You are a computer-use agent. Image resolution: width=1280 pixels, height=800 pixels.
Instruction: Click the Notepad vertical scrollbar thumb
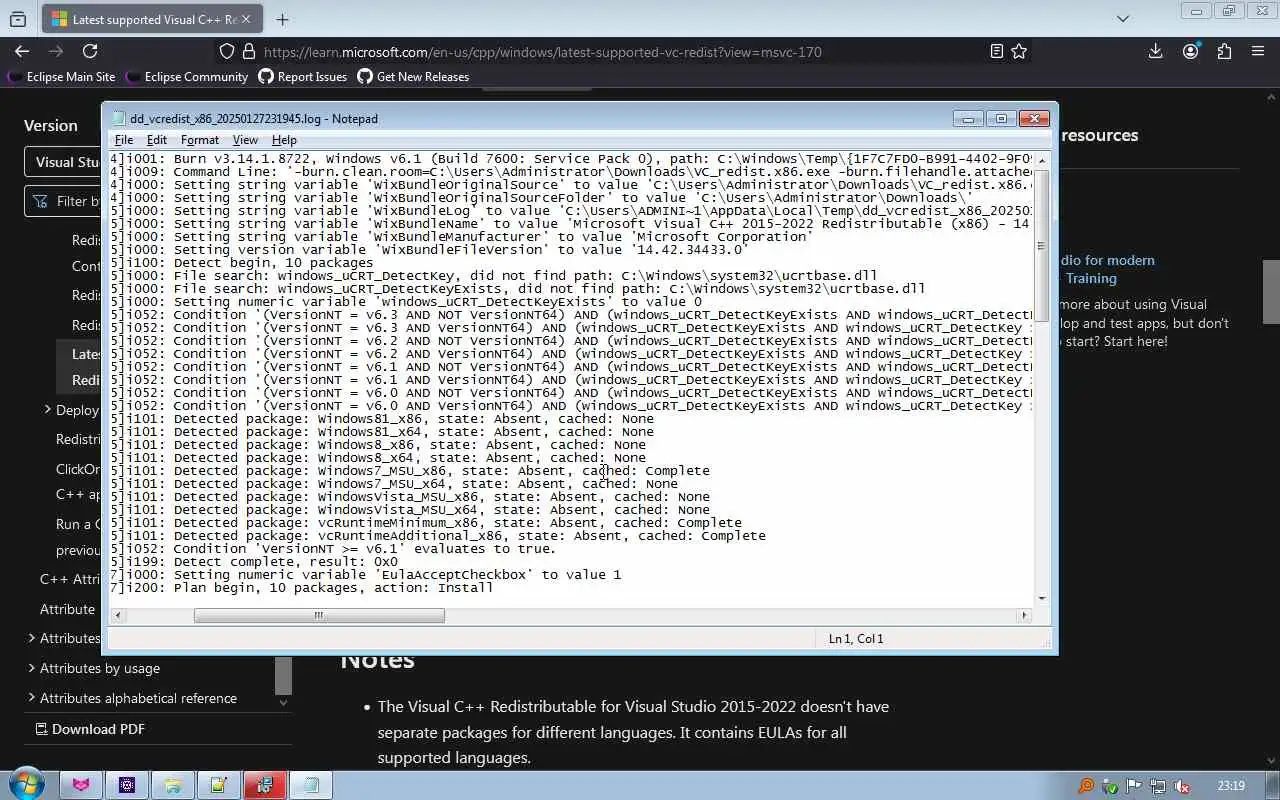[1042, 246]
